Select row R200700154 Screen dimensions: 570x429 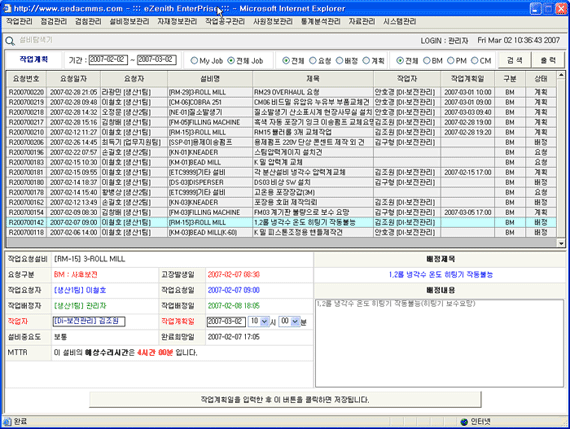tap(282, 212)
